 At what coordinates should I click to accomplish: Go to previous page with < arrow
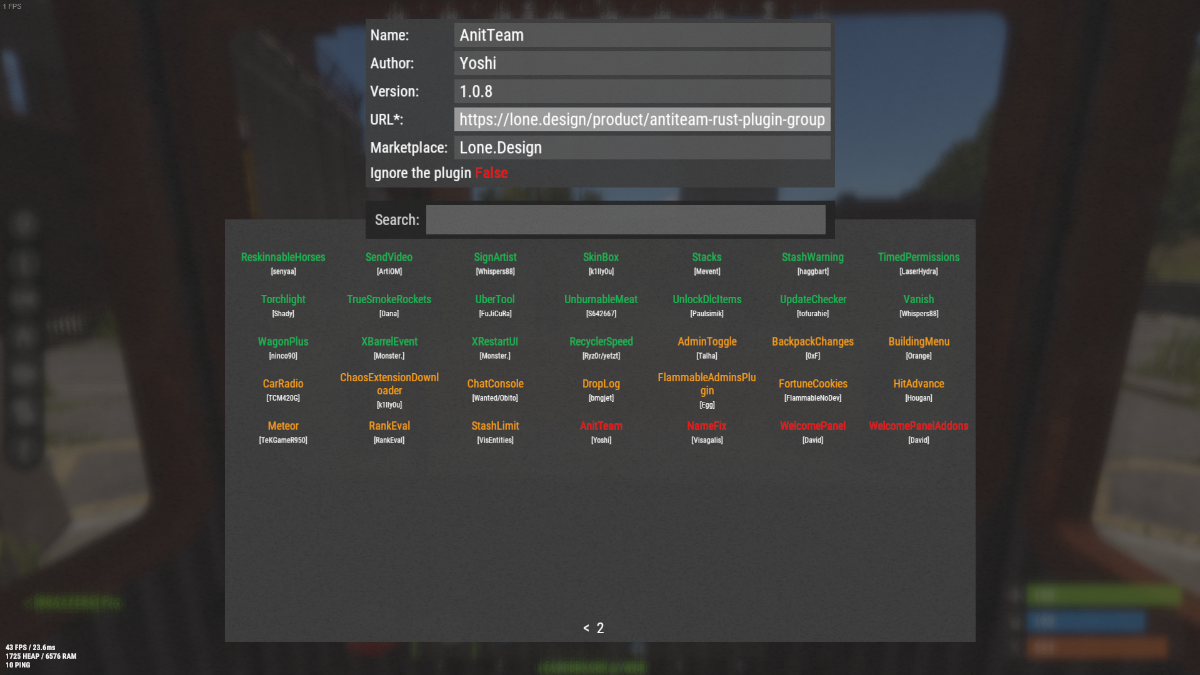586,628
